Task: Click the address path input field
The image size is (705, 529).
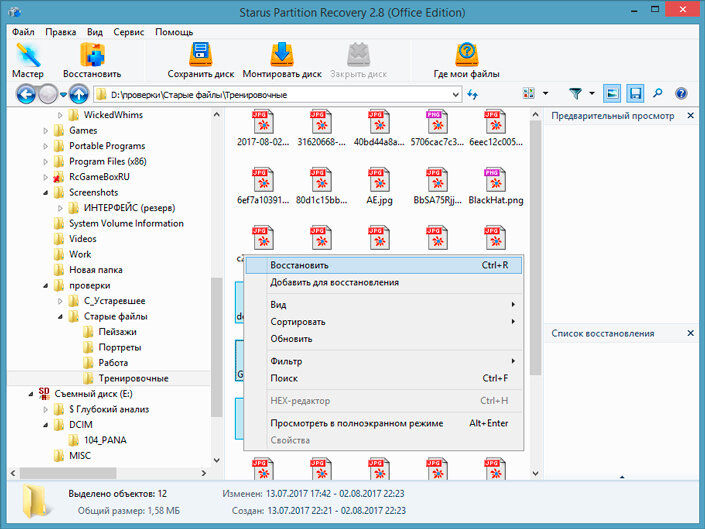Action: [278, 95]
